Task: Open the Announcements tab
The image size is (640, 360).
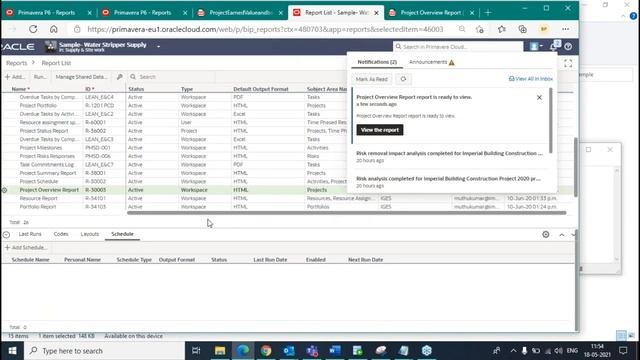Action: (431, 62)
